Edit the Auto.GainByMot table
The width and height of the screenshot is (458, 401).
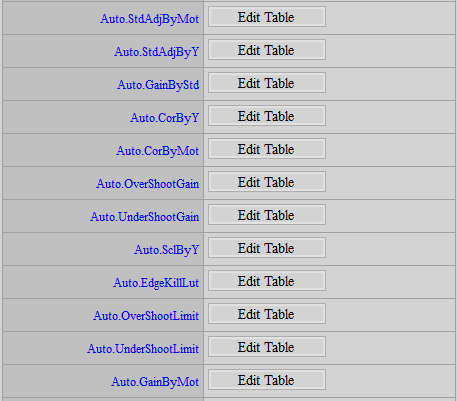267,380
